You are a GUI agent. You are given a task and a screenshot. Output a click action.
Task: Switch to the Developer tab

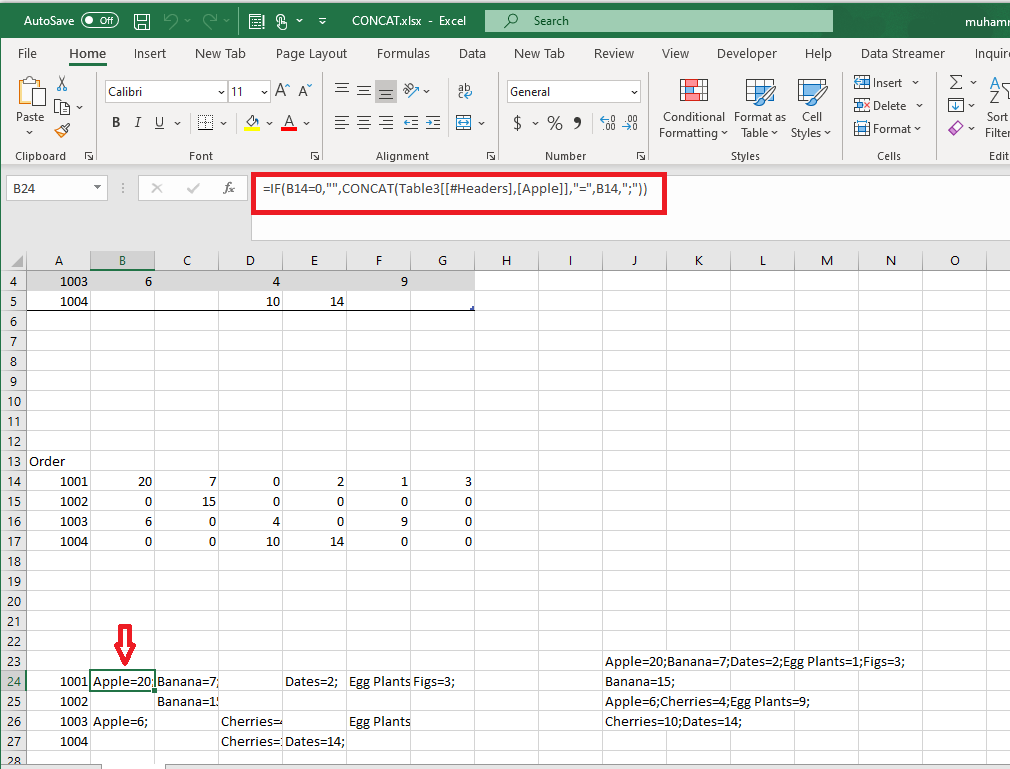pos(747,53)
